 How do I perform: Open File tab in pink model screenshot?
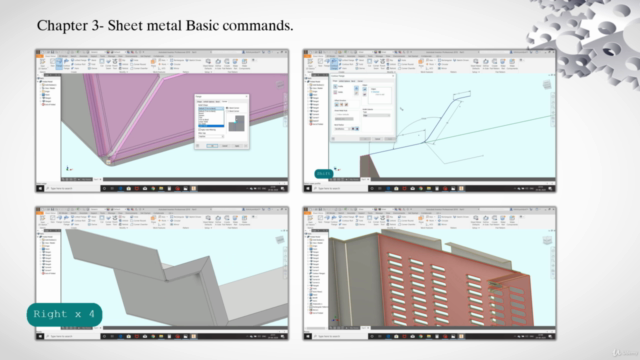click(41, 56)
